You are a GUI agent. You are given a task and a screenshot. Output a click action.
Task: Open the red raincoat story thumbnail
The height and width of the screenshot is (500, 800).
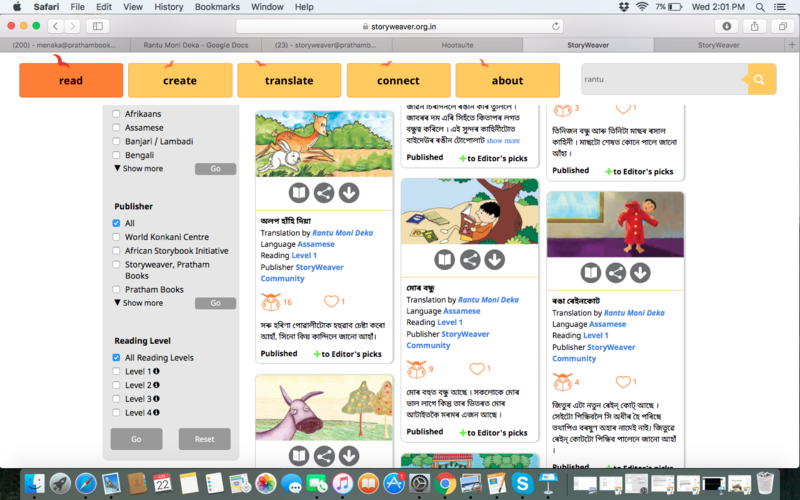615,224
